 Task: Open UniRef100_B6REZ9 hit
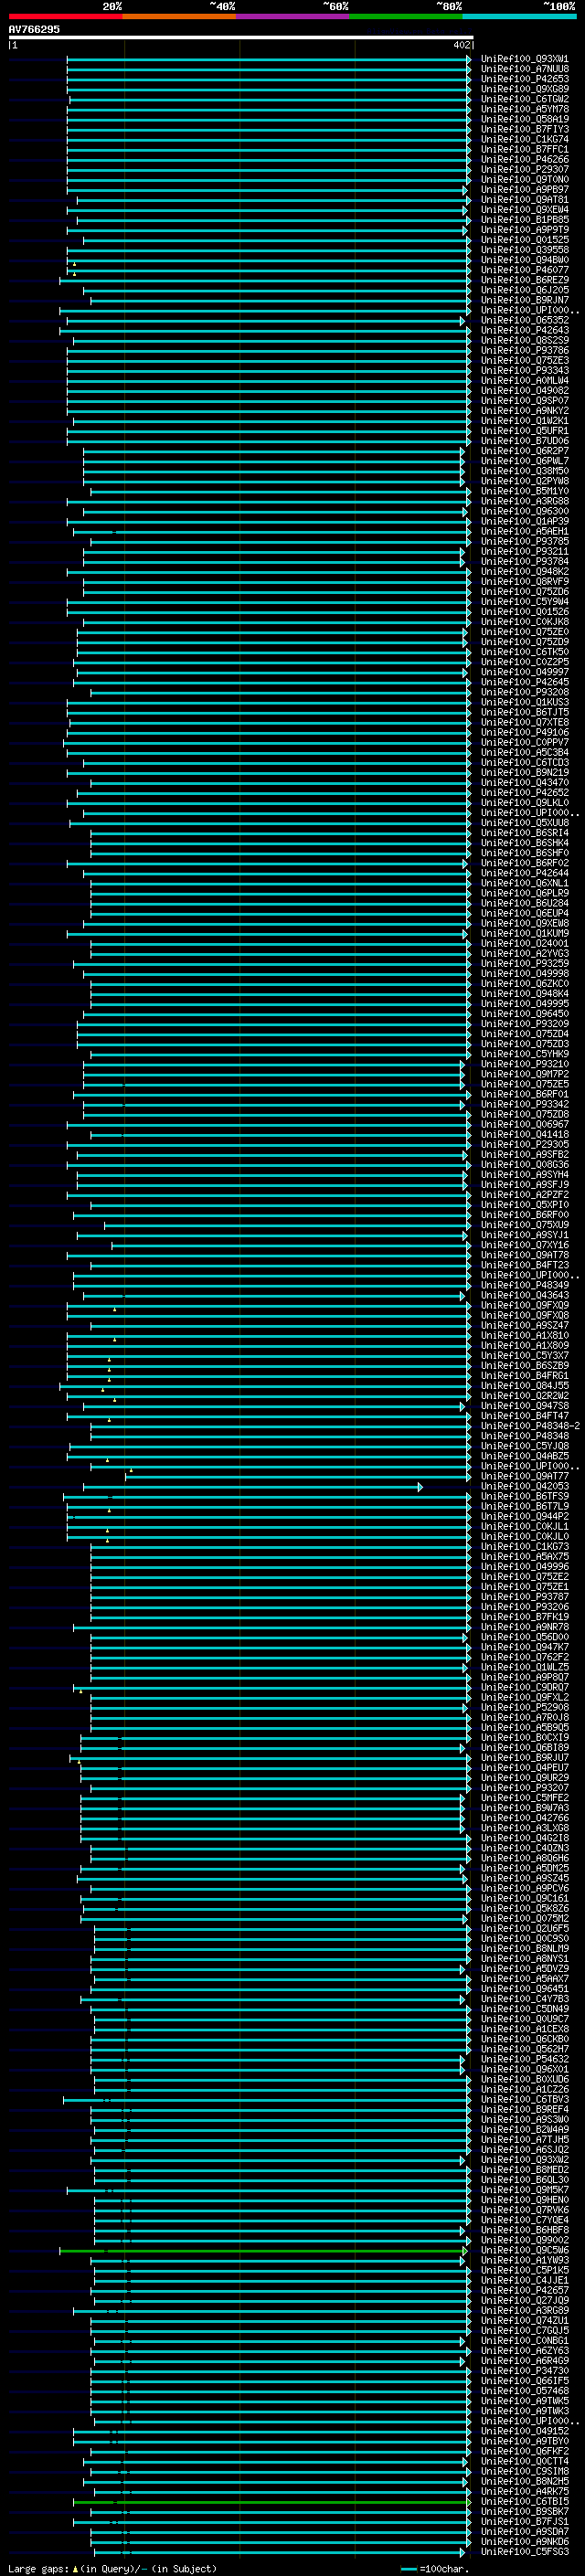(525, 280)
